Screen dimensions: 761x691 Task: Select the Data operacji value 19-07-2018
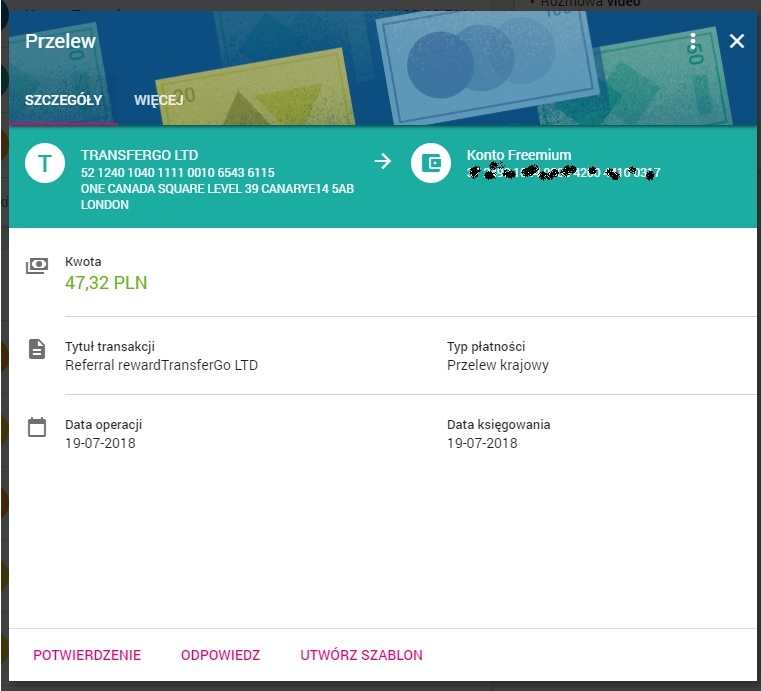(x=100, y=444)
